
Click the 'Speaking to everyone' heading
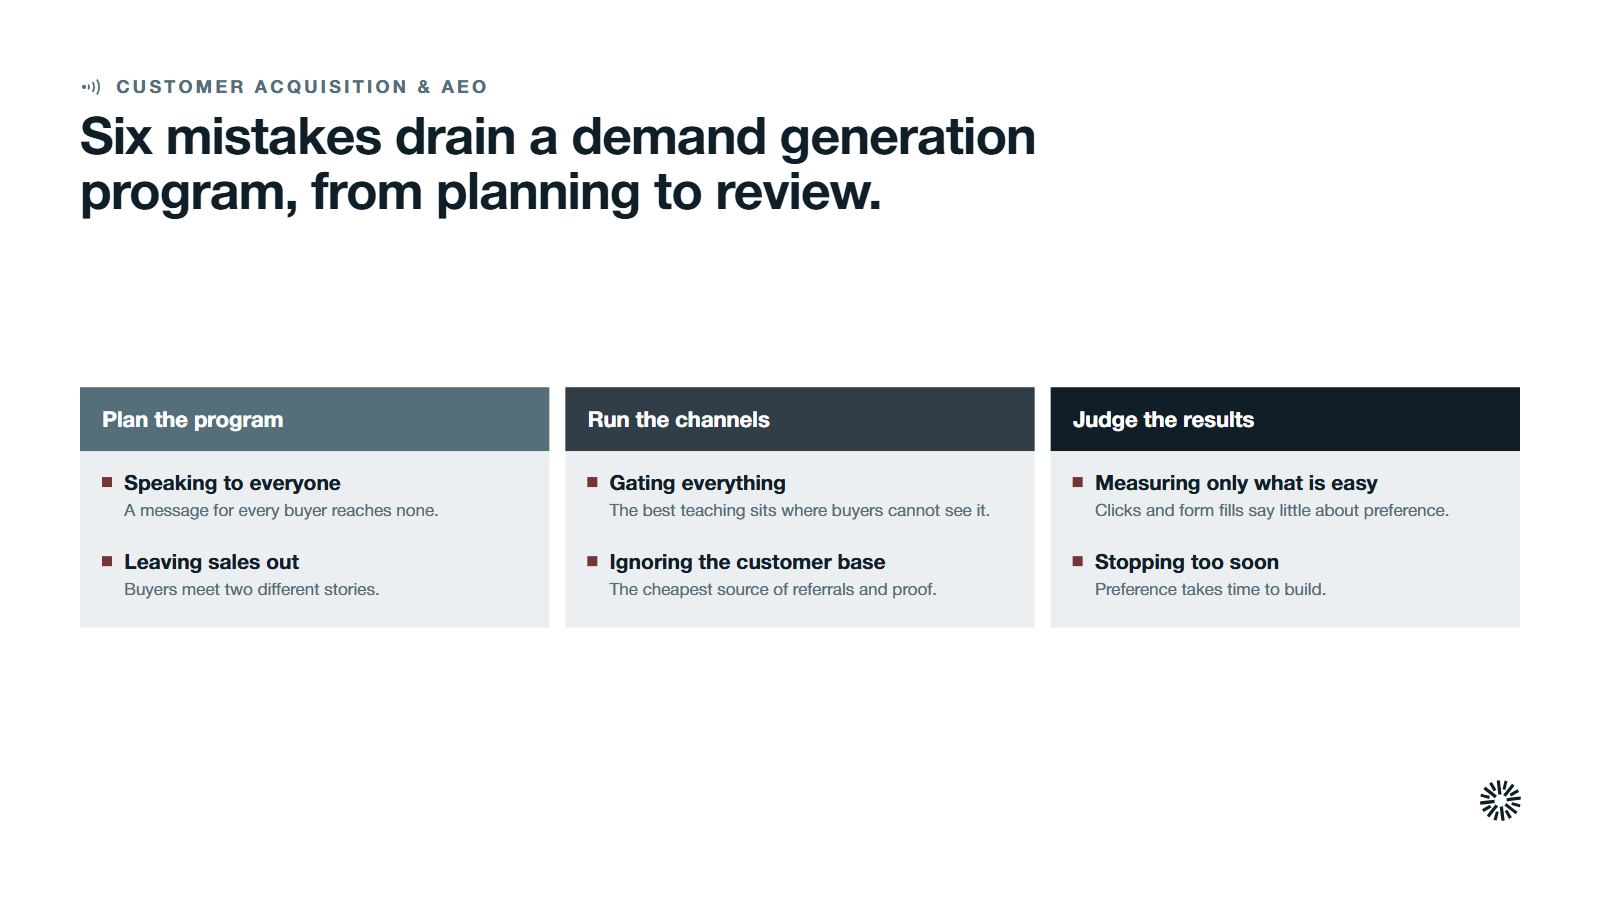click(x=232, y=483)
